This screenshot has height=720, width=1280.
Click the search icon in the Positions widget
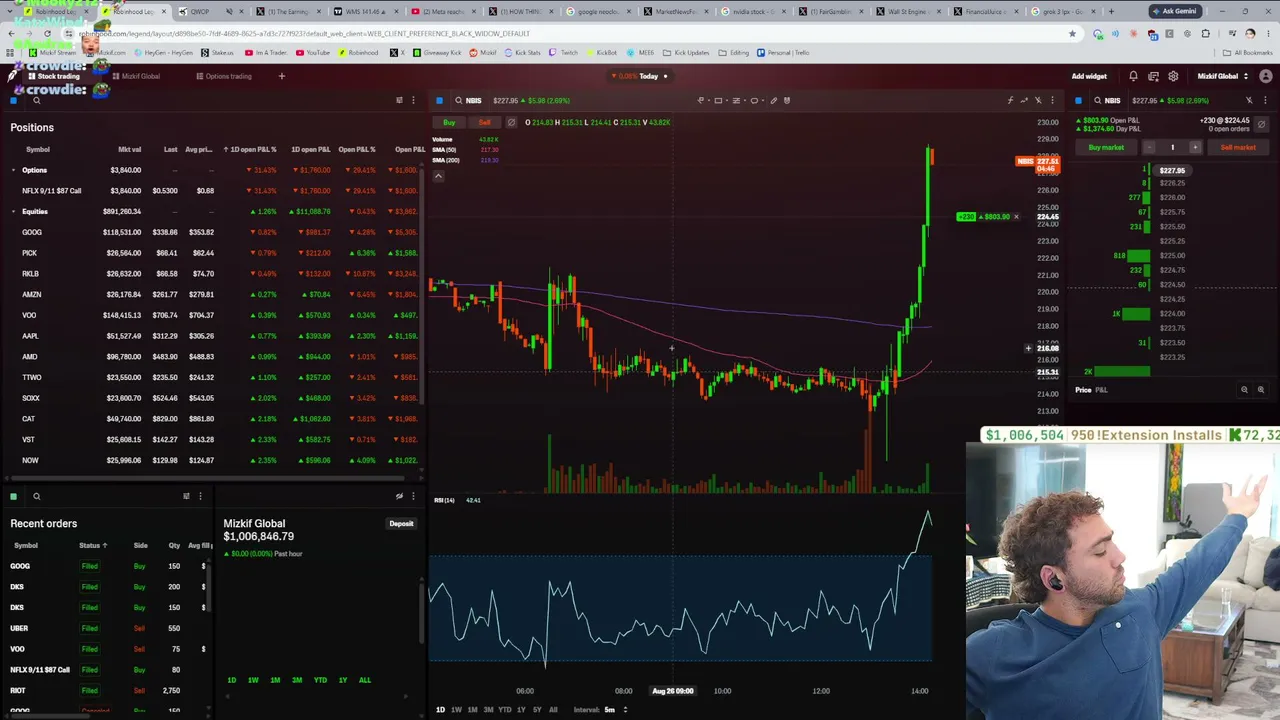(36, 100)
